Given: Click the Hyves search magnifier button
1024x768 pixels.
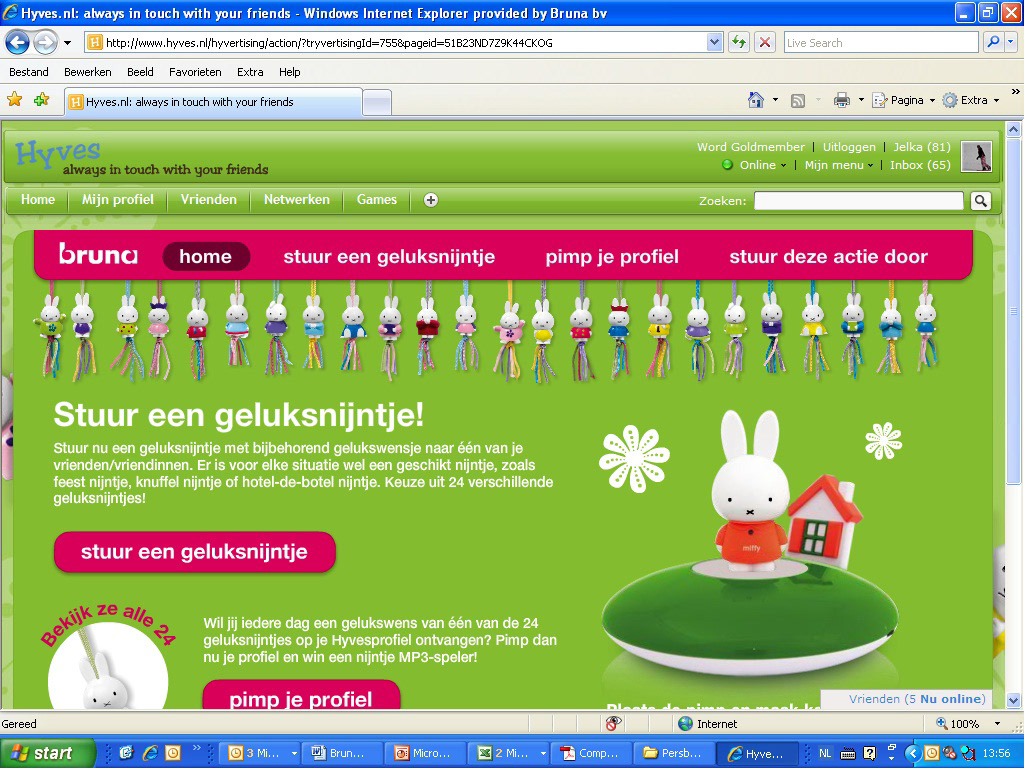Looking at the screenshot, I should [x=980, y=201].
